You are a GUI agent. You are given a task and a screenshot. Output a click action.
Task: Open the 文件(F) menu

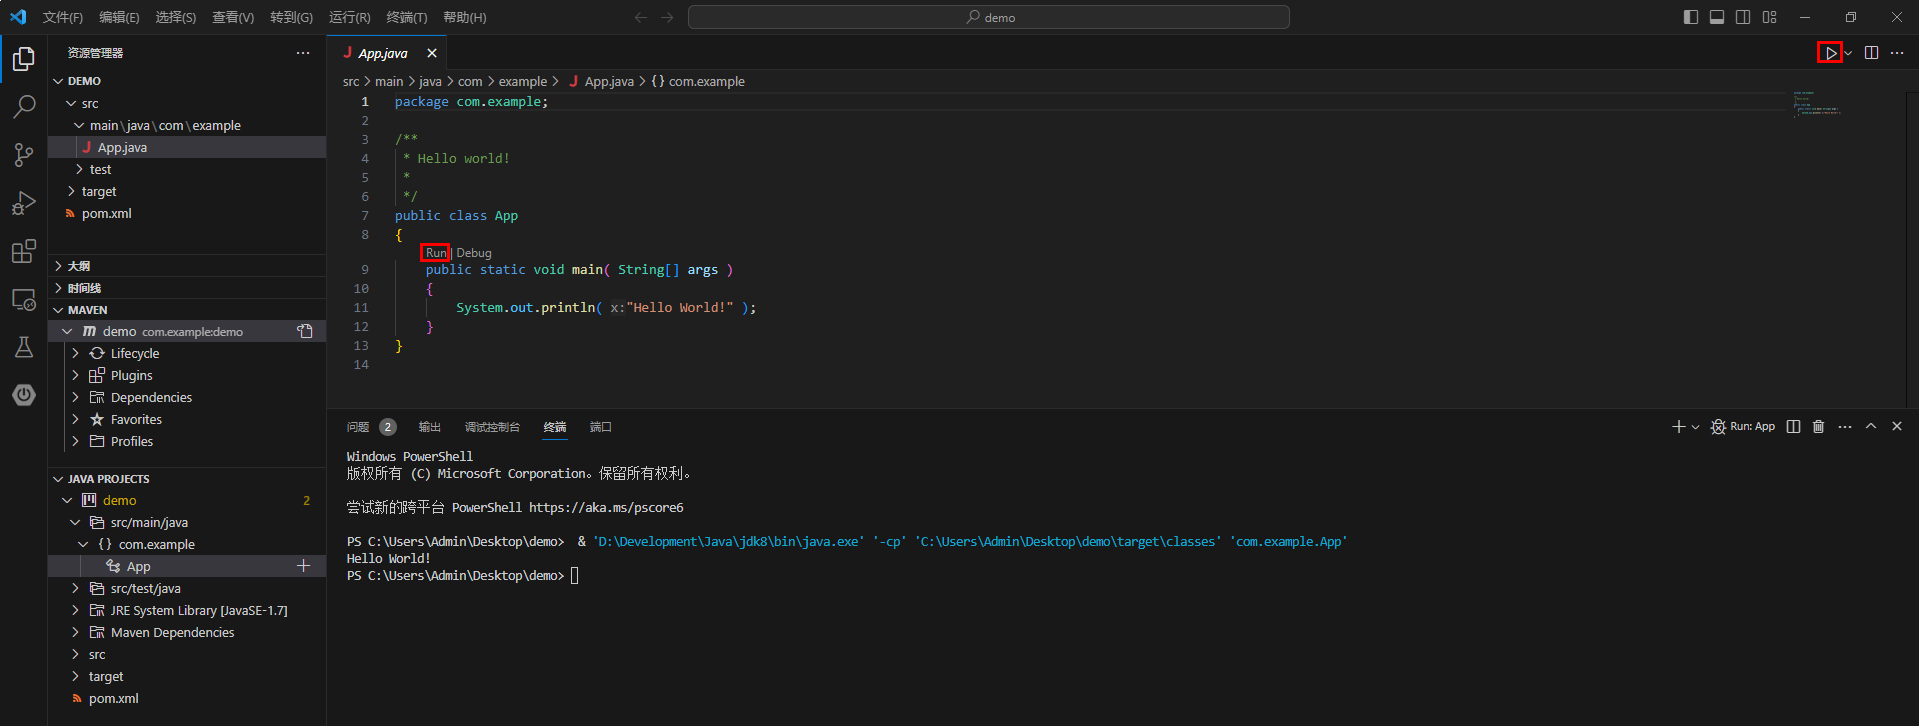[63, 17]
